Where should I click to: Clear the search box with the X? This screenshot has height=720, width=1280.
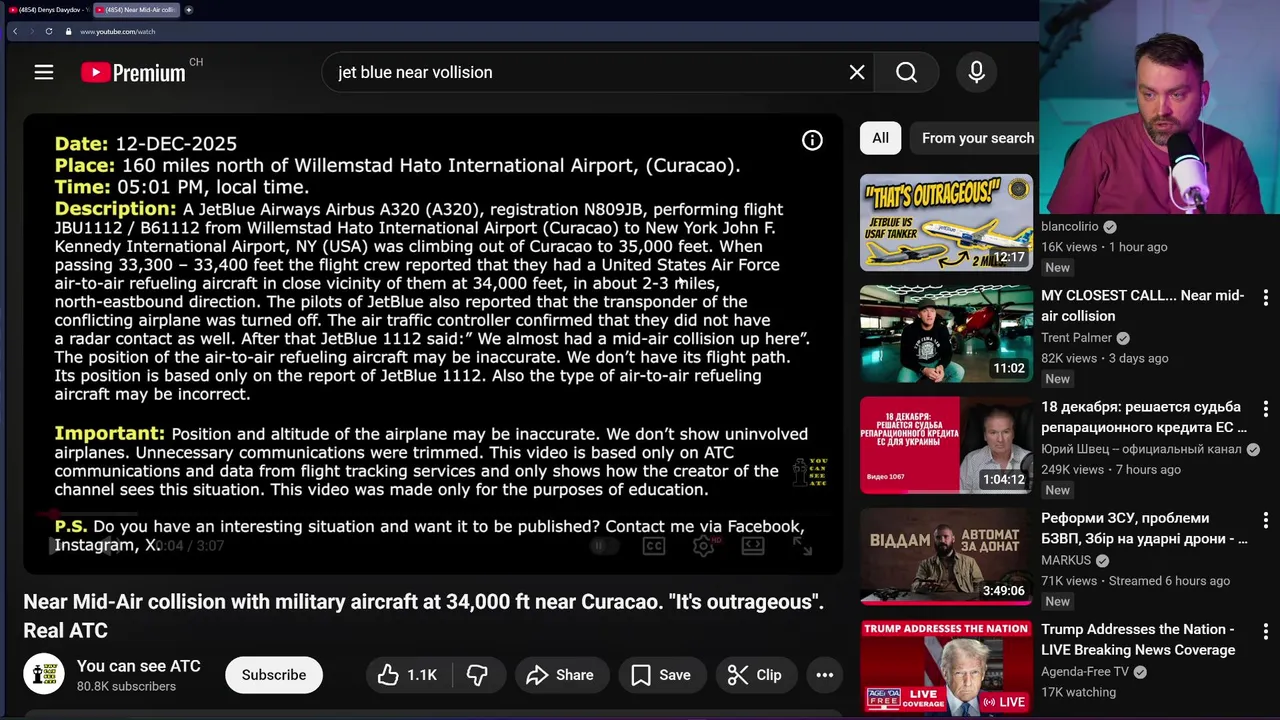click(857, 72)
